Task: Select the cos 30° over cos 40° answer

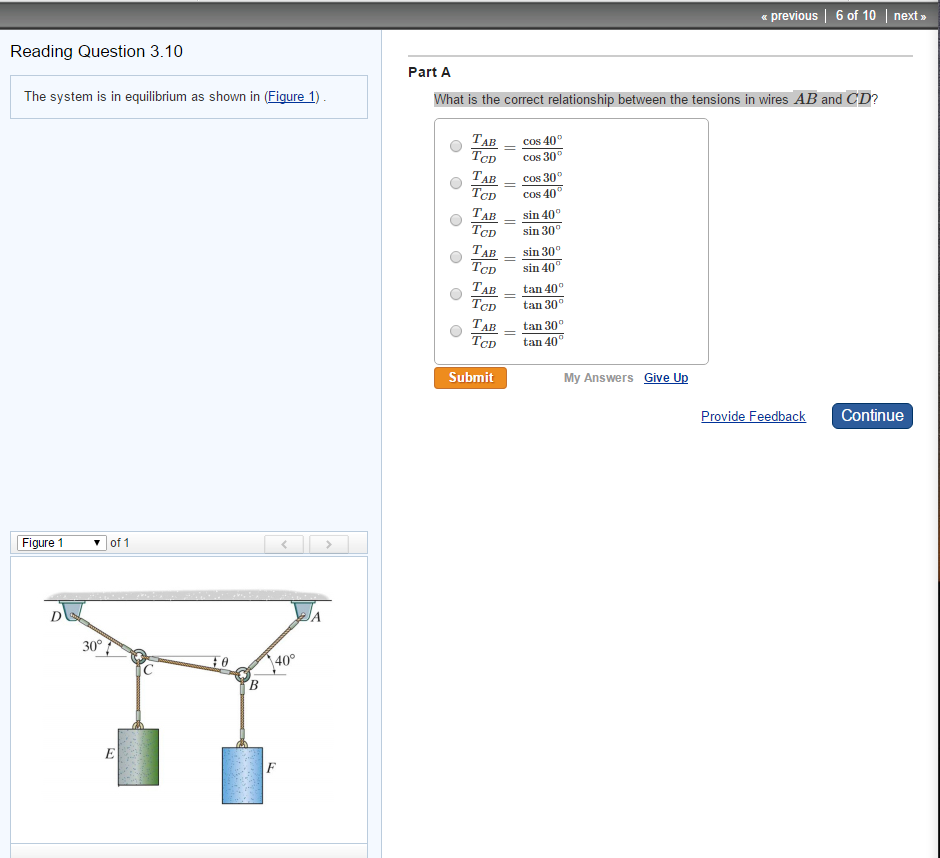Action: (456, 183)
